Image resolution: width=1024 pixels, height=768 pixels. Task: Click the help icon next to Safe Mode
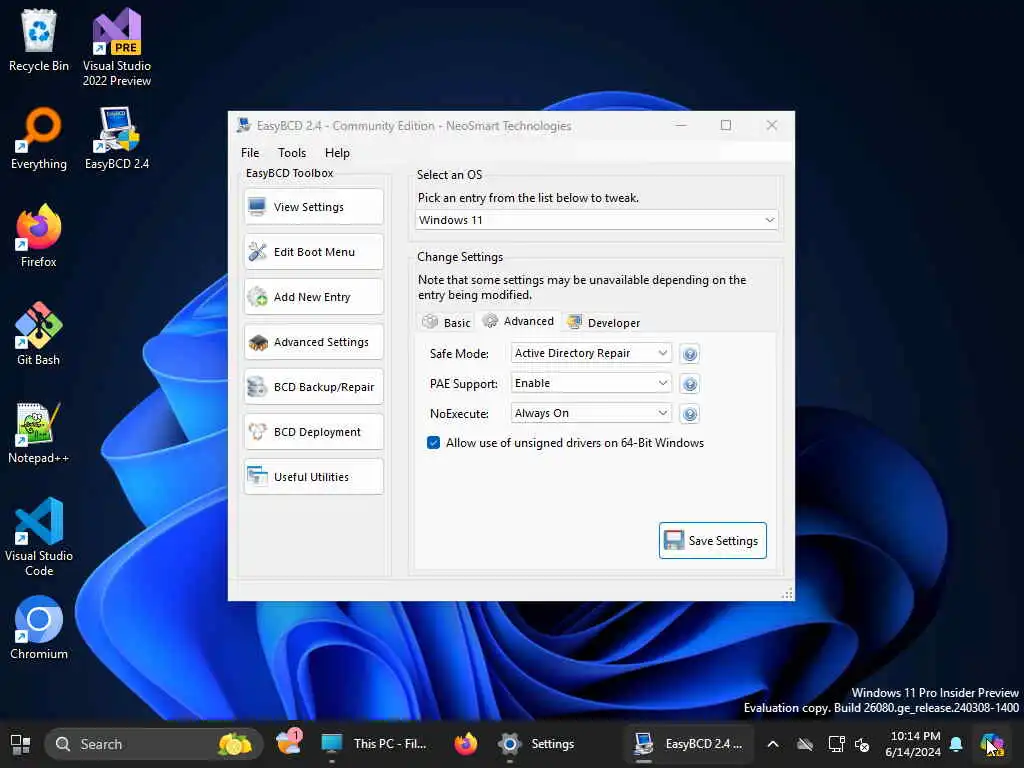690,354
